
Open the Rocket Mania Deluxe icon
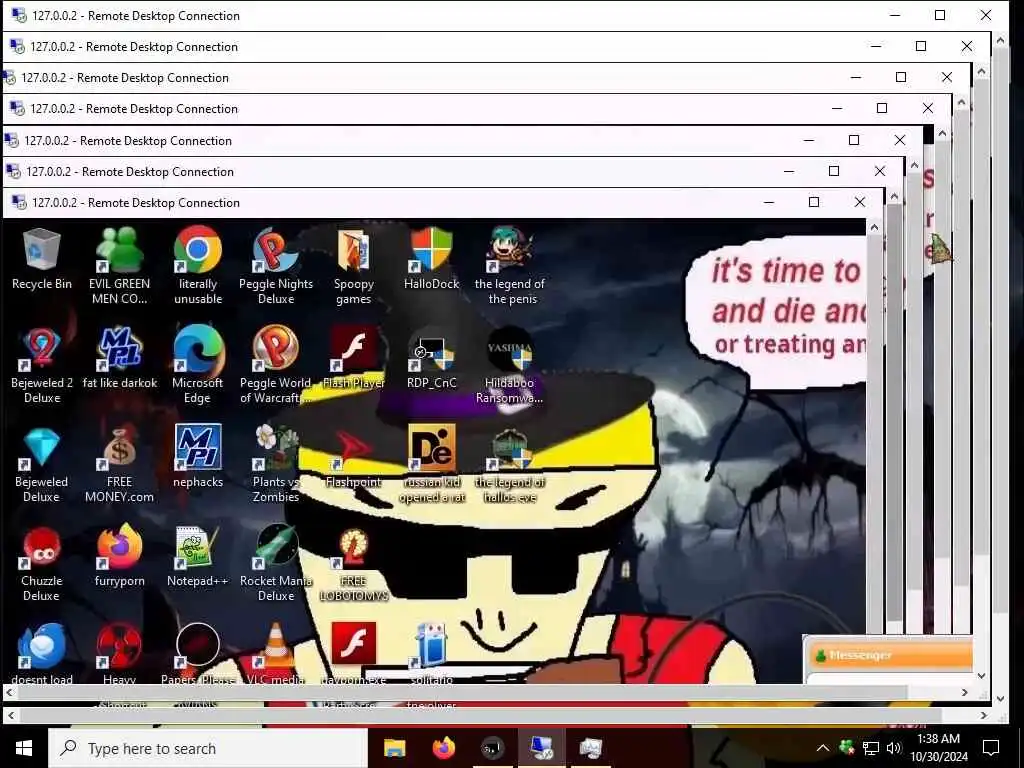tap(276, 564)
